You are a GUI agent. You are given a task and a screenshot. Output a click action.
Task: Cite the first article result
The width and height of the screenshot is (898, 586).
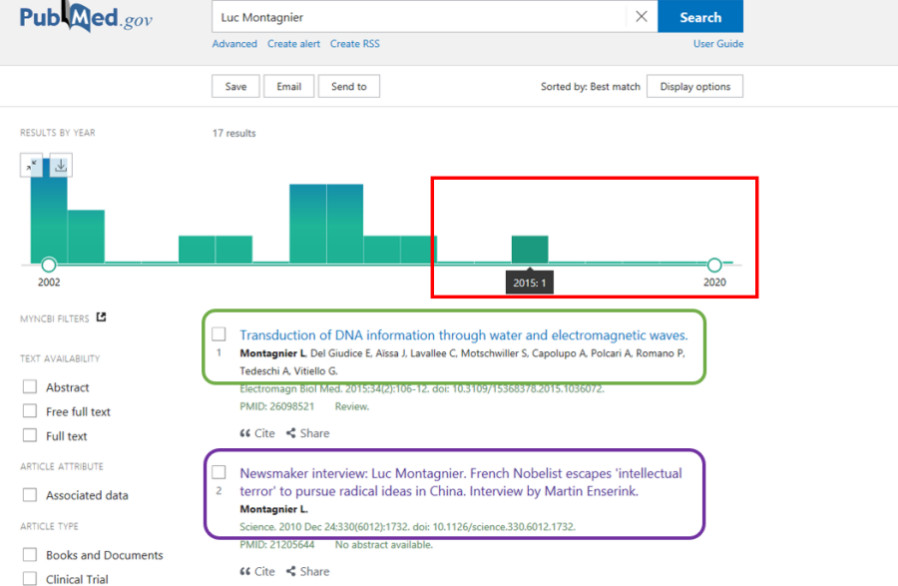pos(257,433)
